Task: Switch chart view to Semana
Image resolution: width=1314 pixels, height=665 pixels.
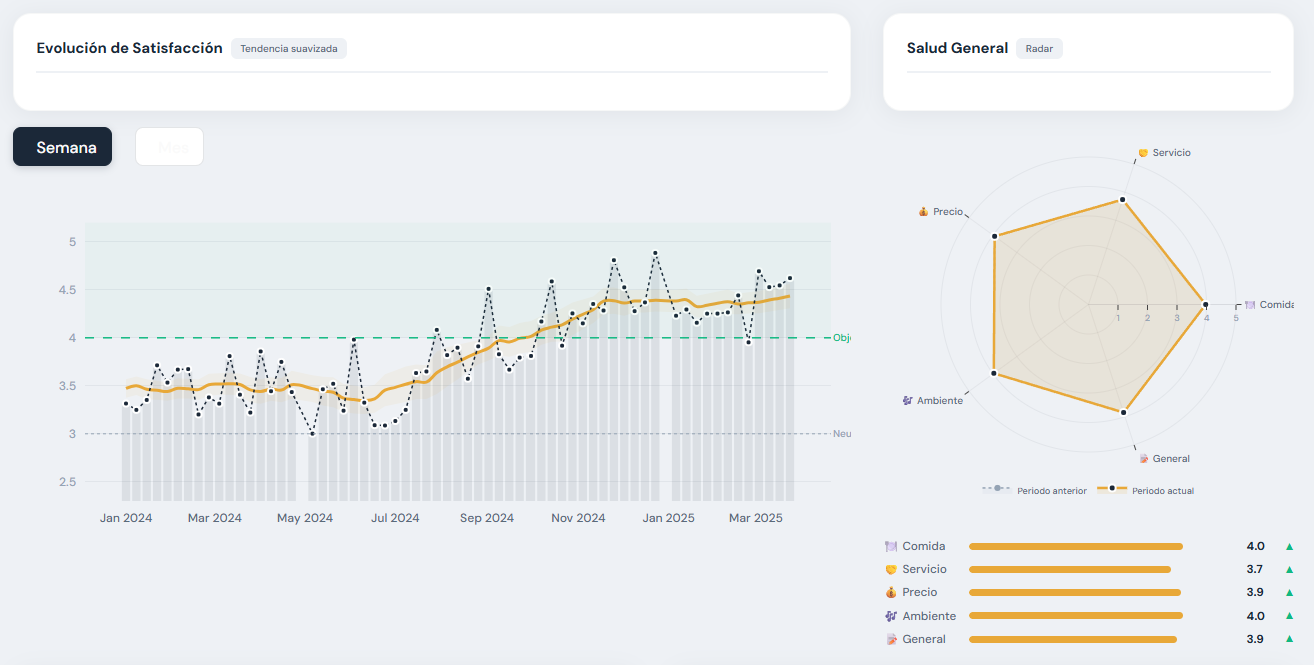Action: coord(63,147)
